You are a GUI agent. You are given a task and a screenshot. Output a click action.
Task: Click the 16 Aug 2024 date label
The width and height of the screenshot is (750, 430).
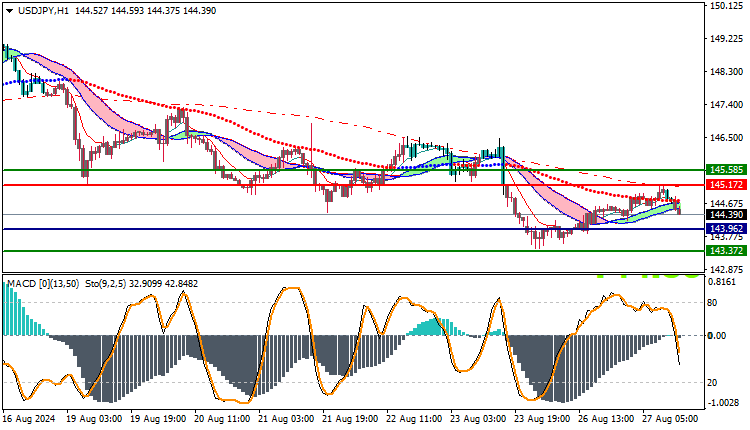tap(29, 419)
